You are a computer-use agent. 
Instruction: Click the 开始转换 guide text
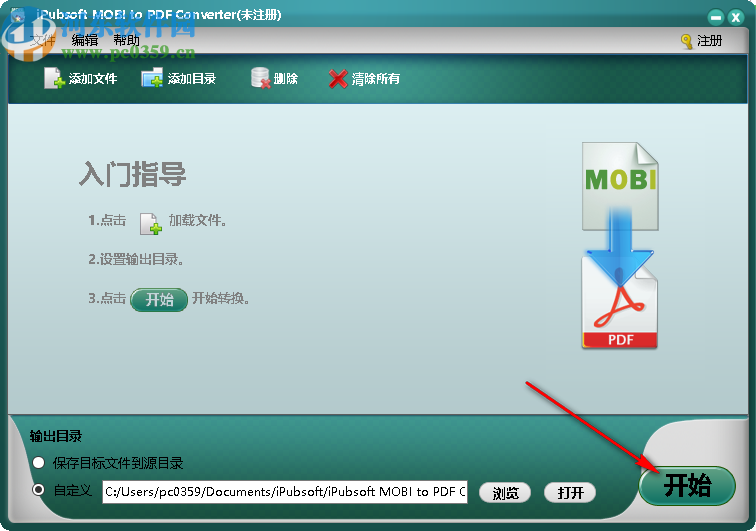[x=220, y=299]
